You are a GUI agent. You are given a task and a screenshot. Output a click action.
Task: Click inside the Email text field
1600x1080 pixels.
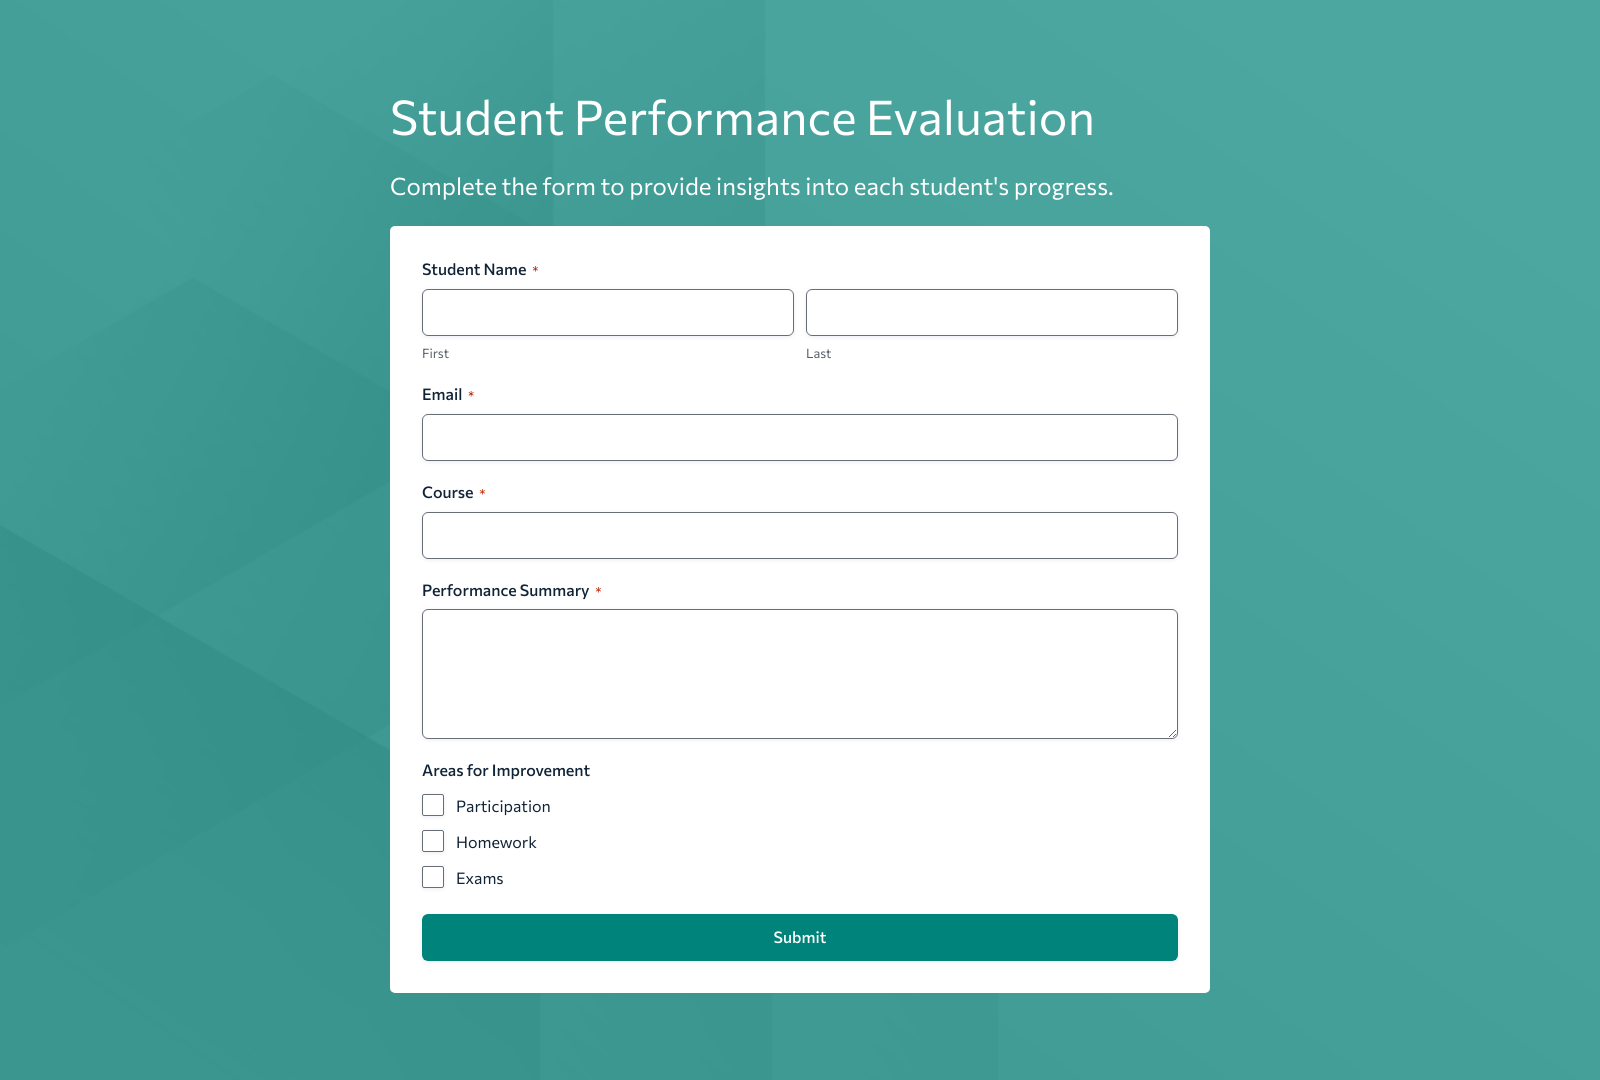pos(799,437)
